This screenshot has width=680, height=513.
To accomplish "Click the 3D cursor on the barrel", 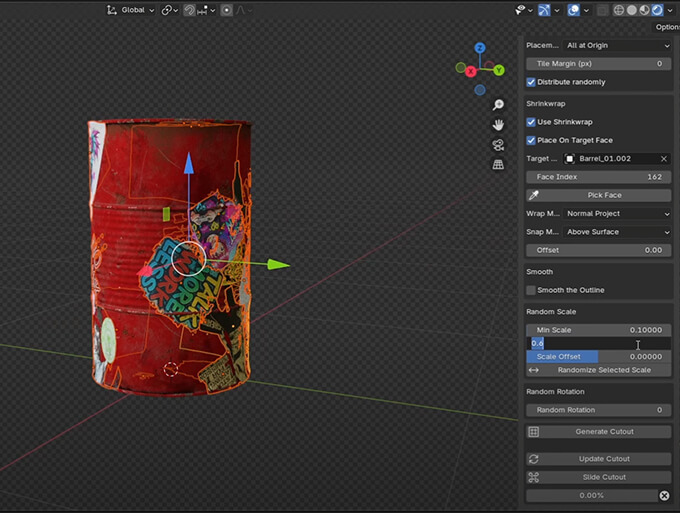I will coord(171,369).
